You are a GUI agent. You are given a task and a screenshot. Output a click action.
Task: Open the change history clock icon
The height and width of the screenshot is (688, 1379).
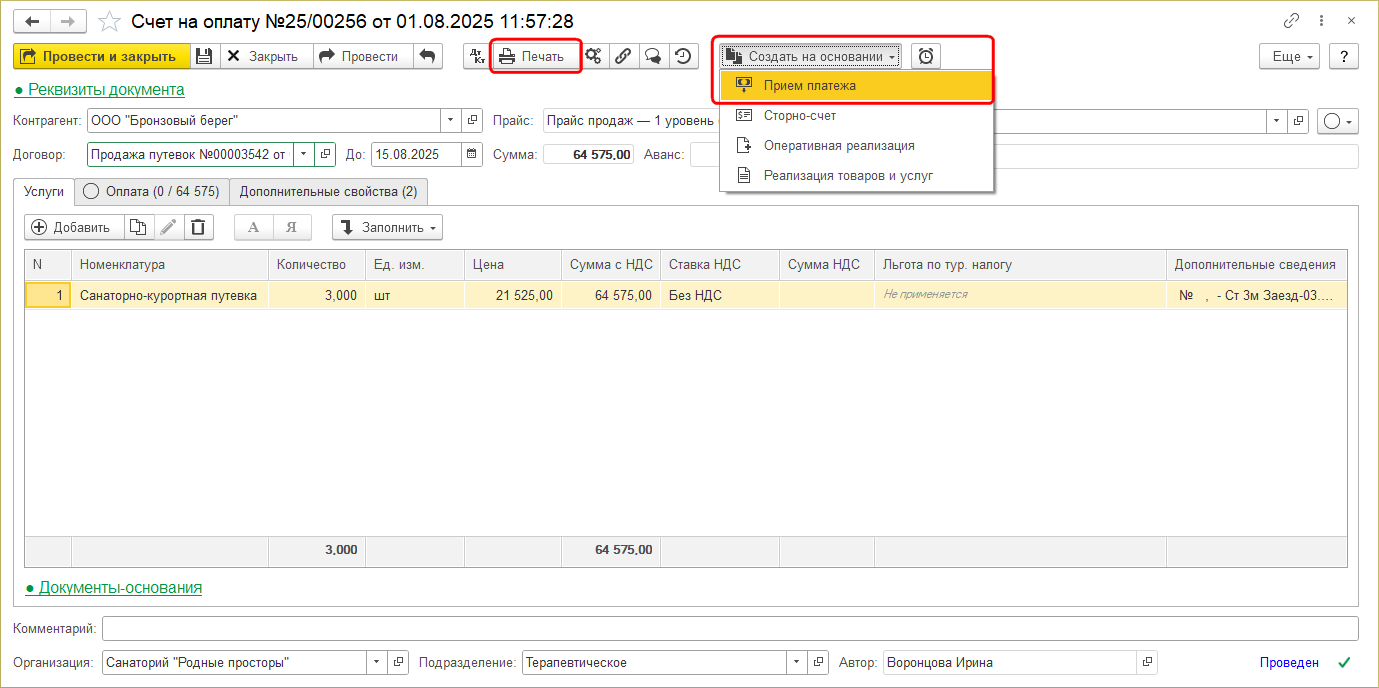(x=683, y=56)
